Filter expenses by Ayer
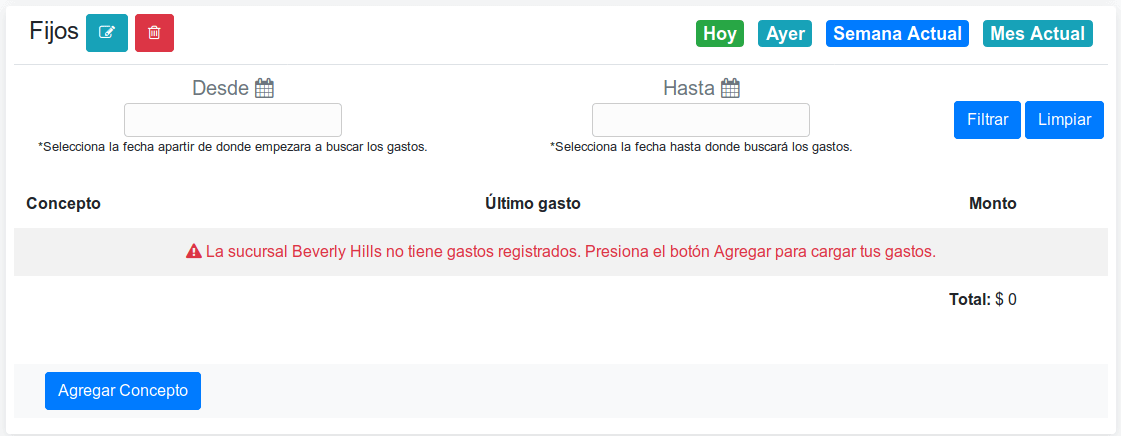Viewport: 1121px width, 436px height. click(785, 34)
